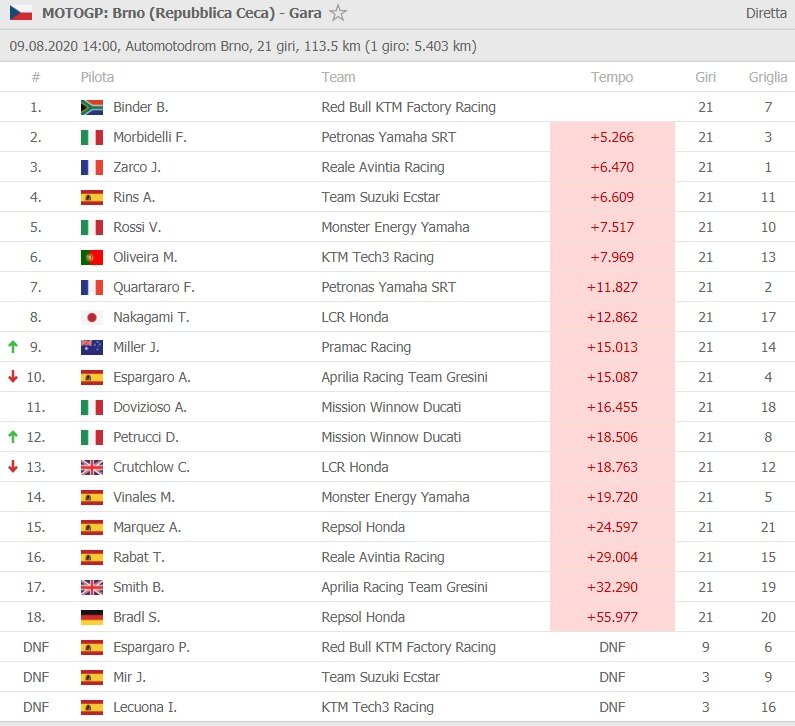The height and width of the screenshot is (726, 795).
Task: Click team LCR Honda for Nakagami
Action: tap(355, 317)
